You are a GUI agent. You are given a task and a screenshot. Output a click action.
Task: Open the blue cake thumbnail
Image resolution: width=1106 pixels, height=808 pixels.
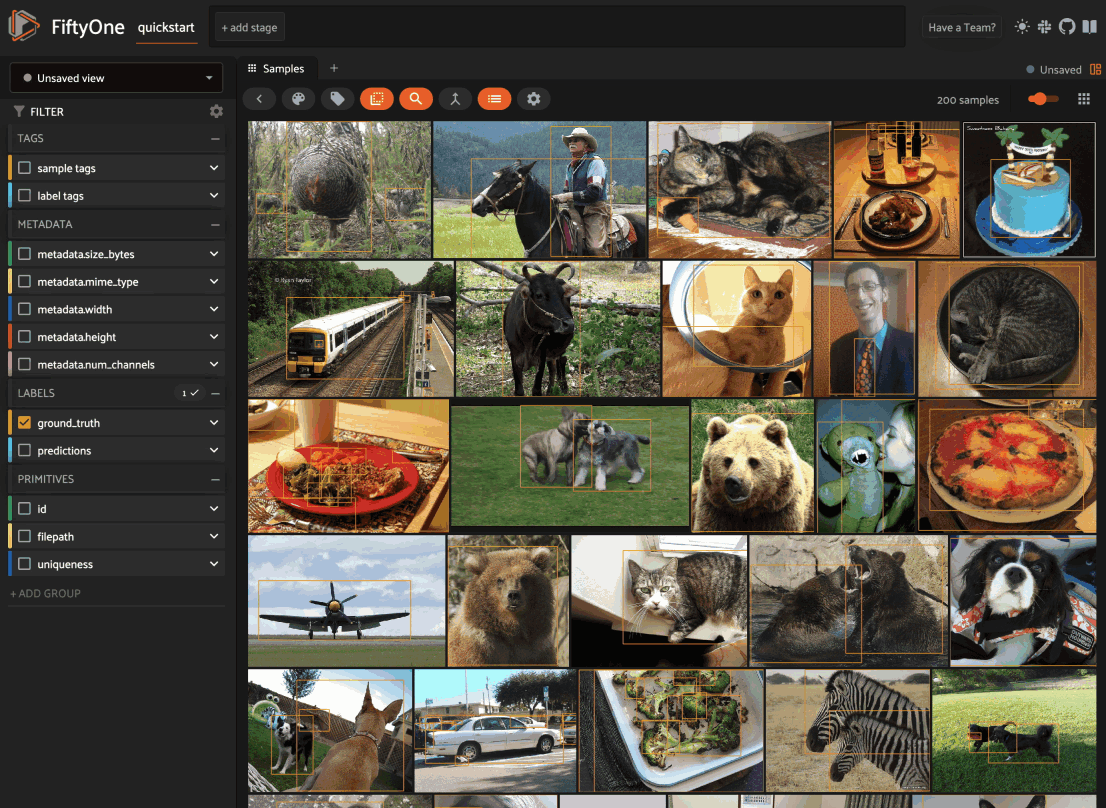tap(1029, 189)
